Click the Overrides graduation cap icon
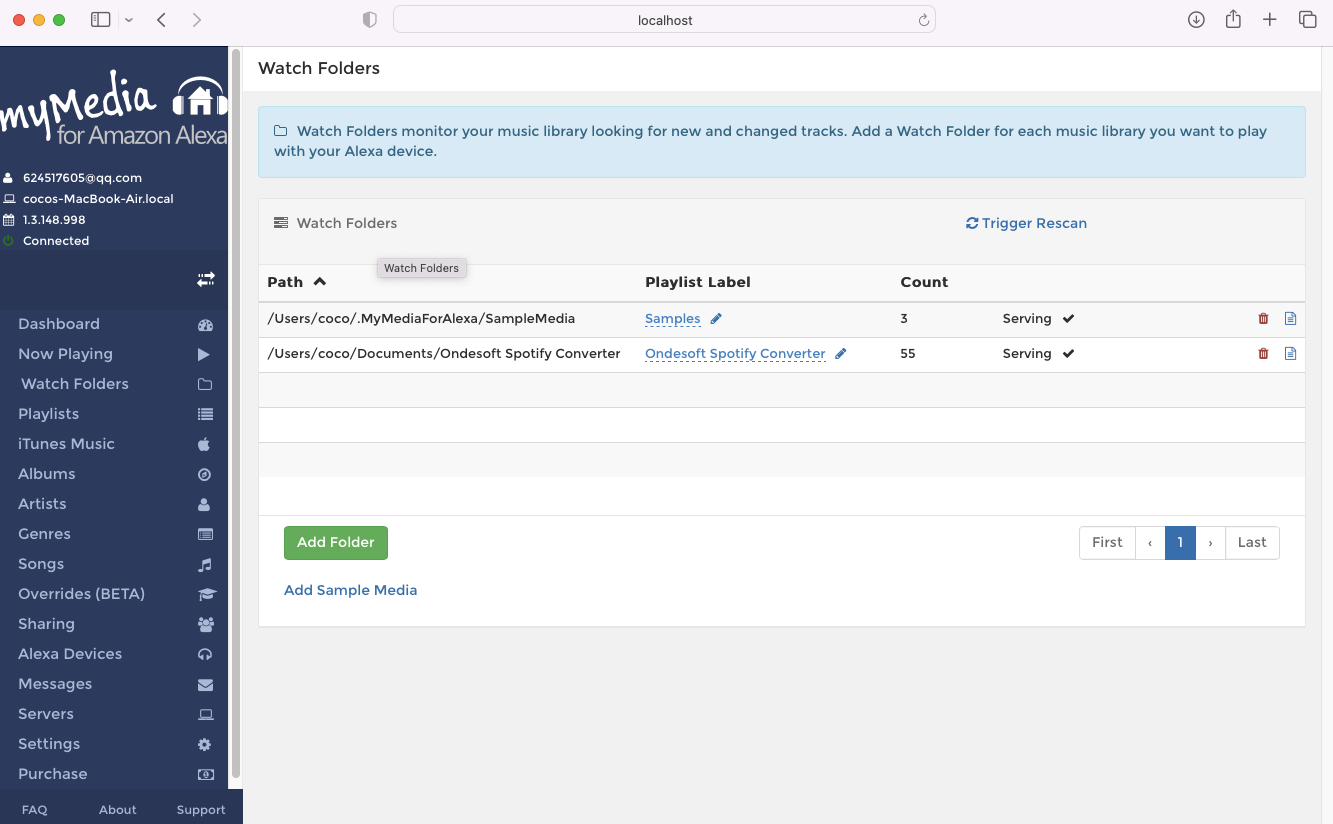 [206, 594]
